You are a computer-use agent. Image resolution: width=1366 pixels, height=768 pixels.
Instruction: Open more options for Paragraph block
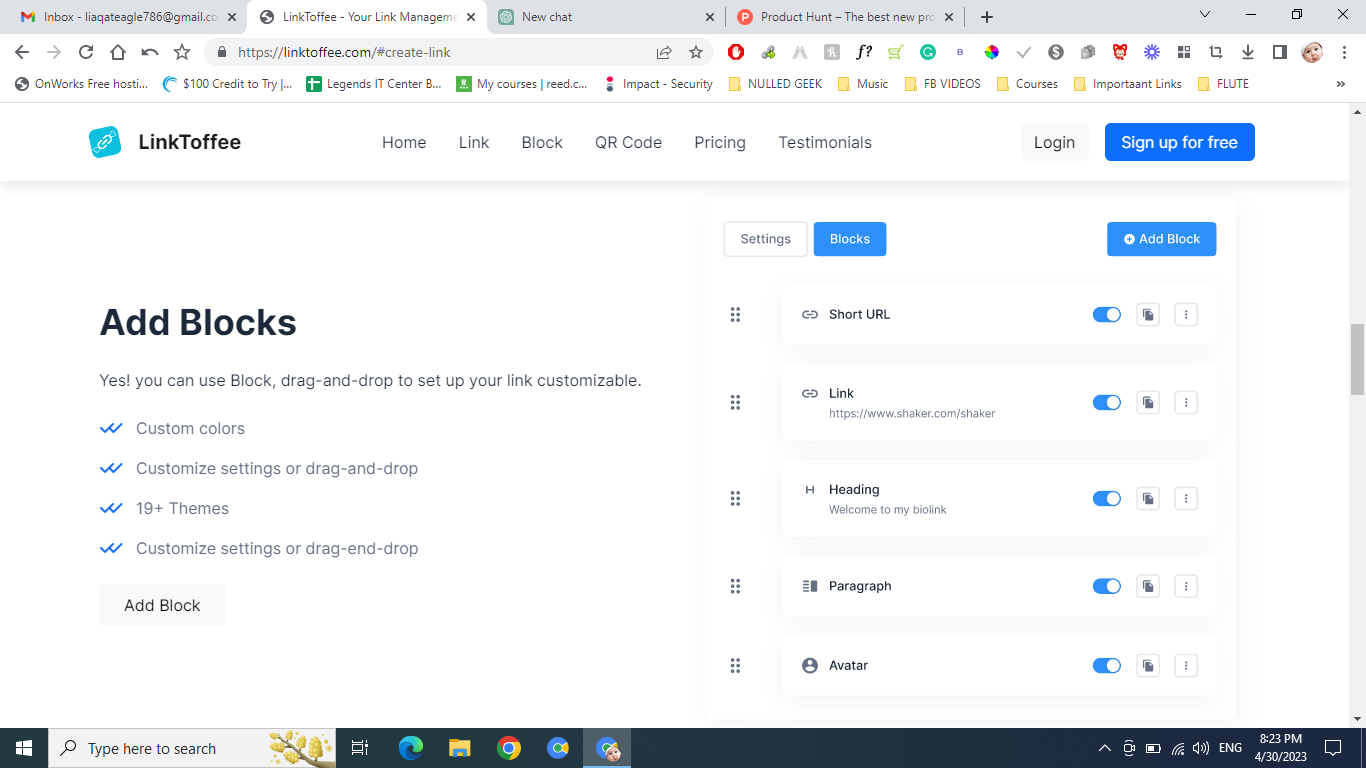[x=1186, y=586]
